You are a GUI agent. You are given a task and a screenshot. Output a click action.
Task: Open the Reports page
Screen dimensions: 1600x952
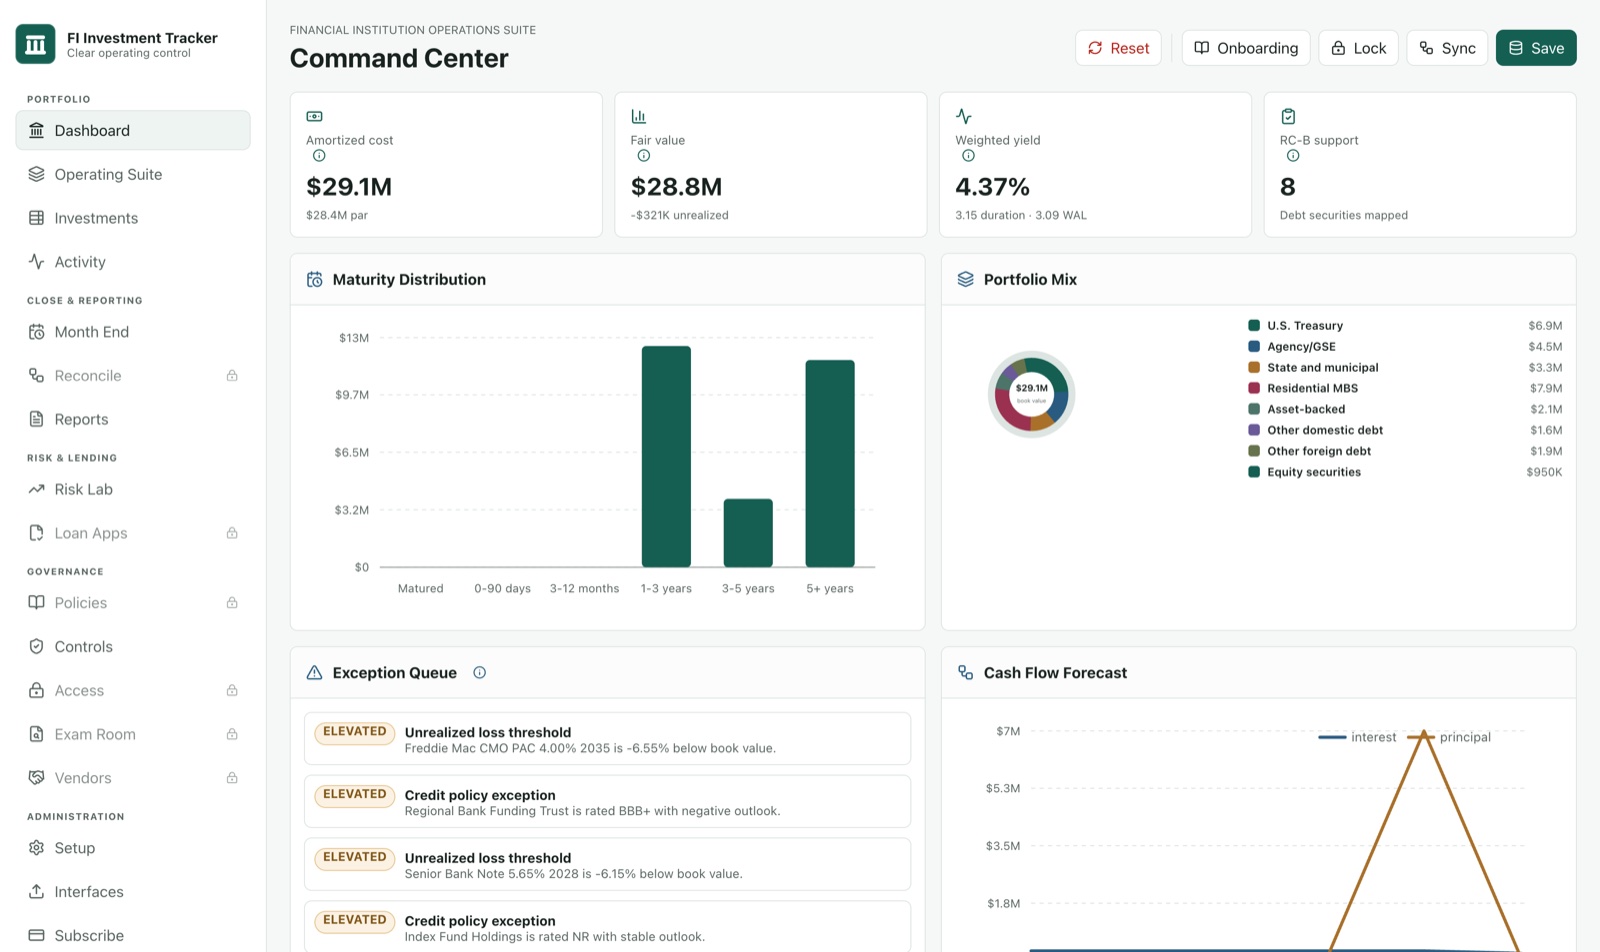coord(133,419)
